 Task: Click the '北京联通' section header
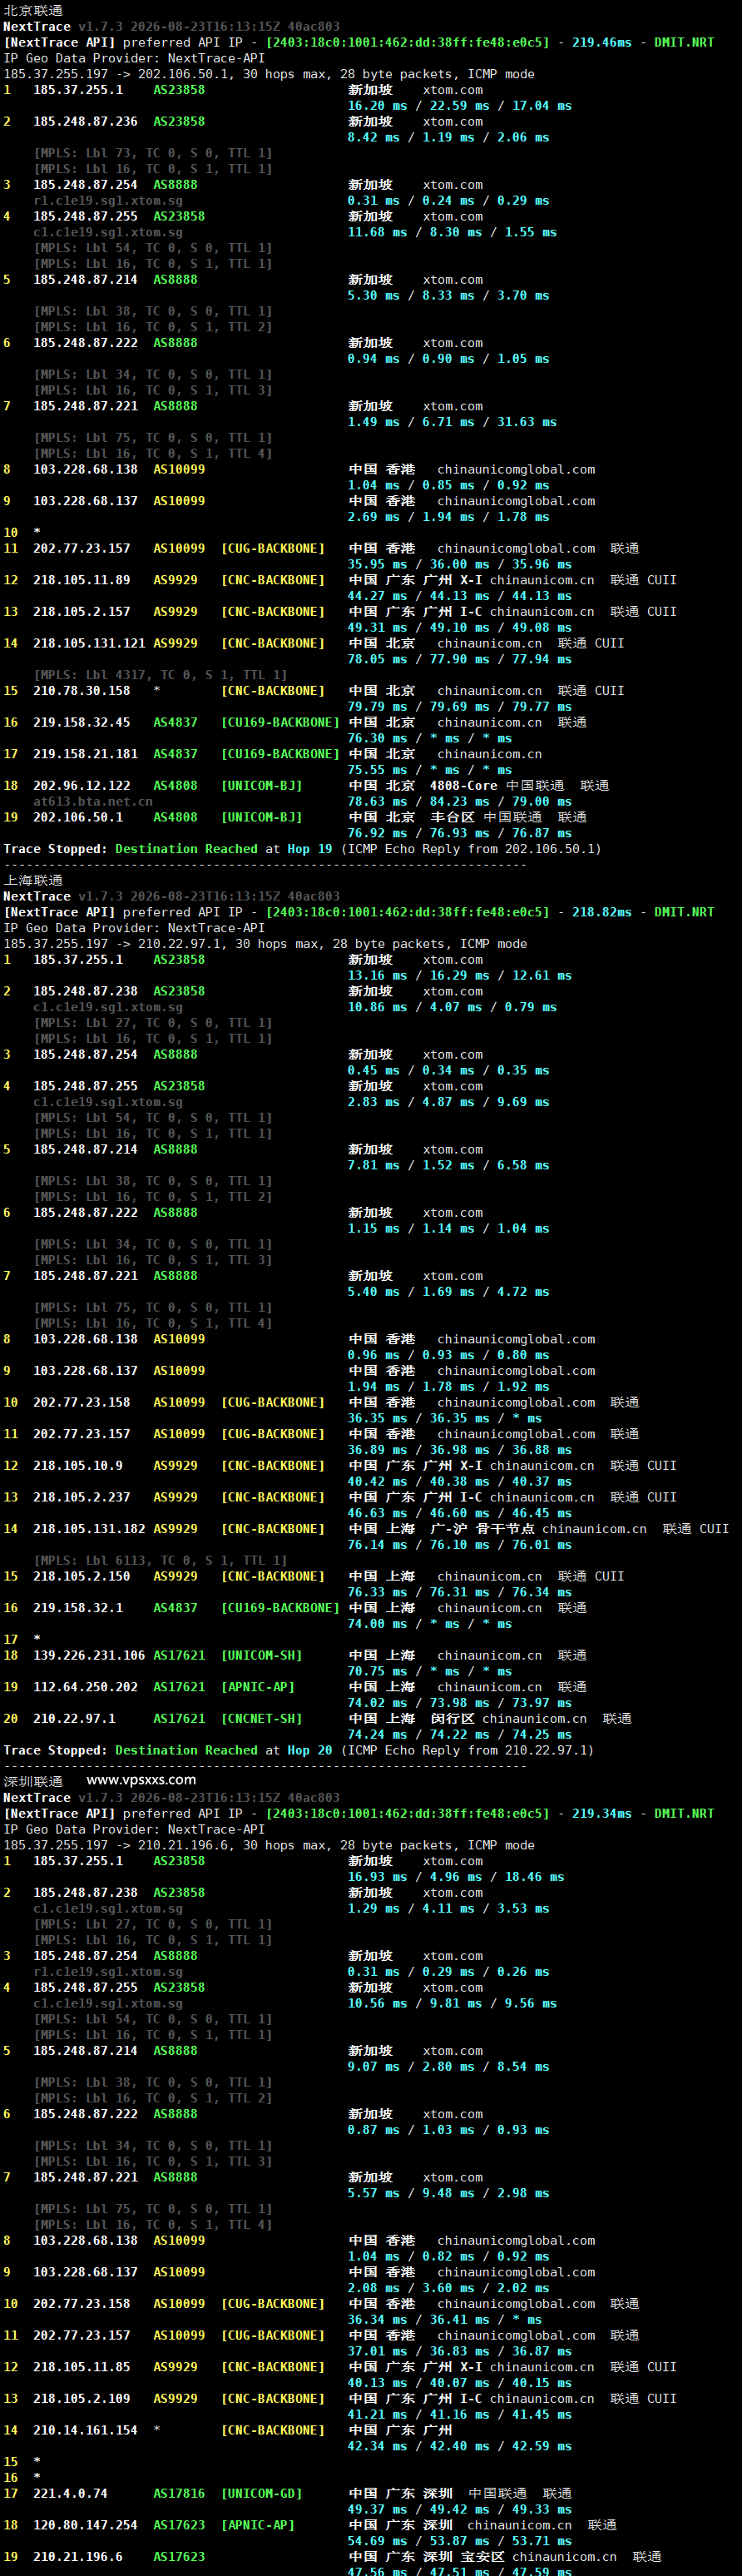(x=33, y=10)
